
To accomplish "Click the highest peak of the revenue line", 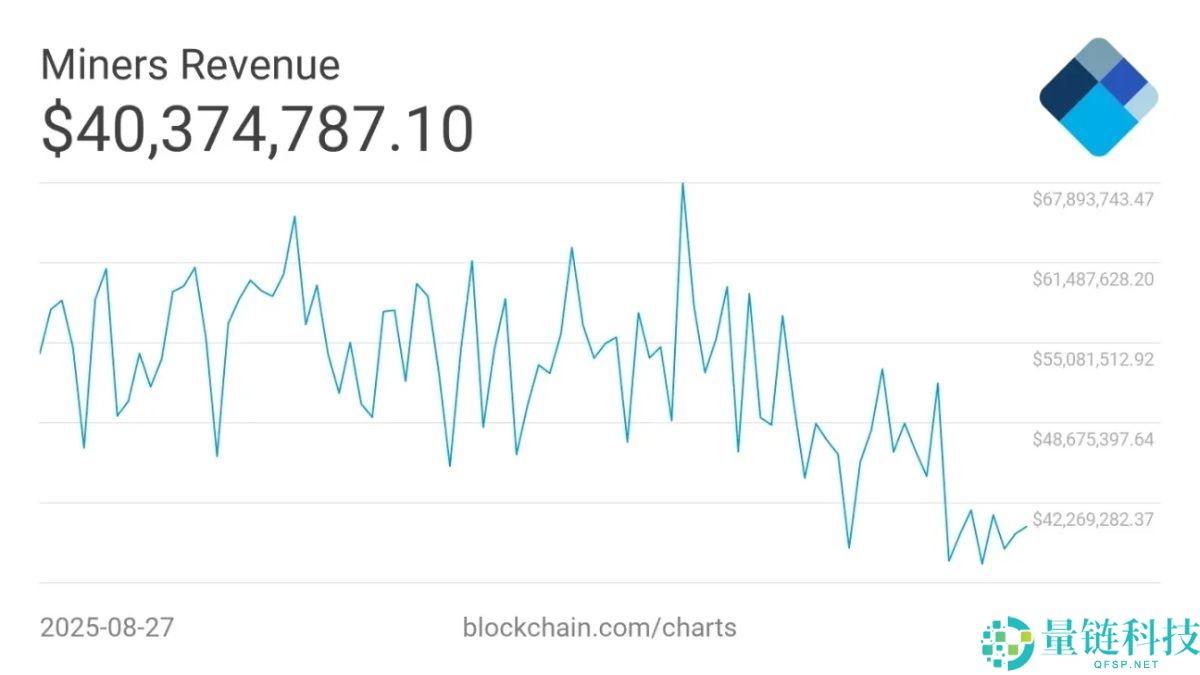I will click(x=683, y=184).
